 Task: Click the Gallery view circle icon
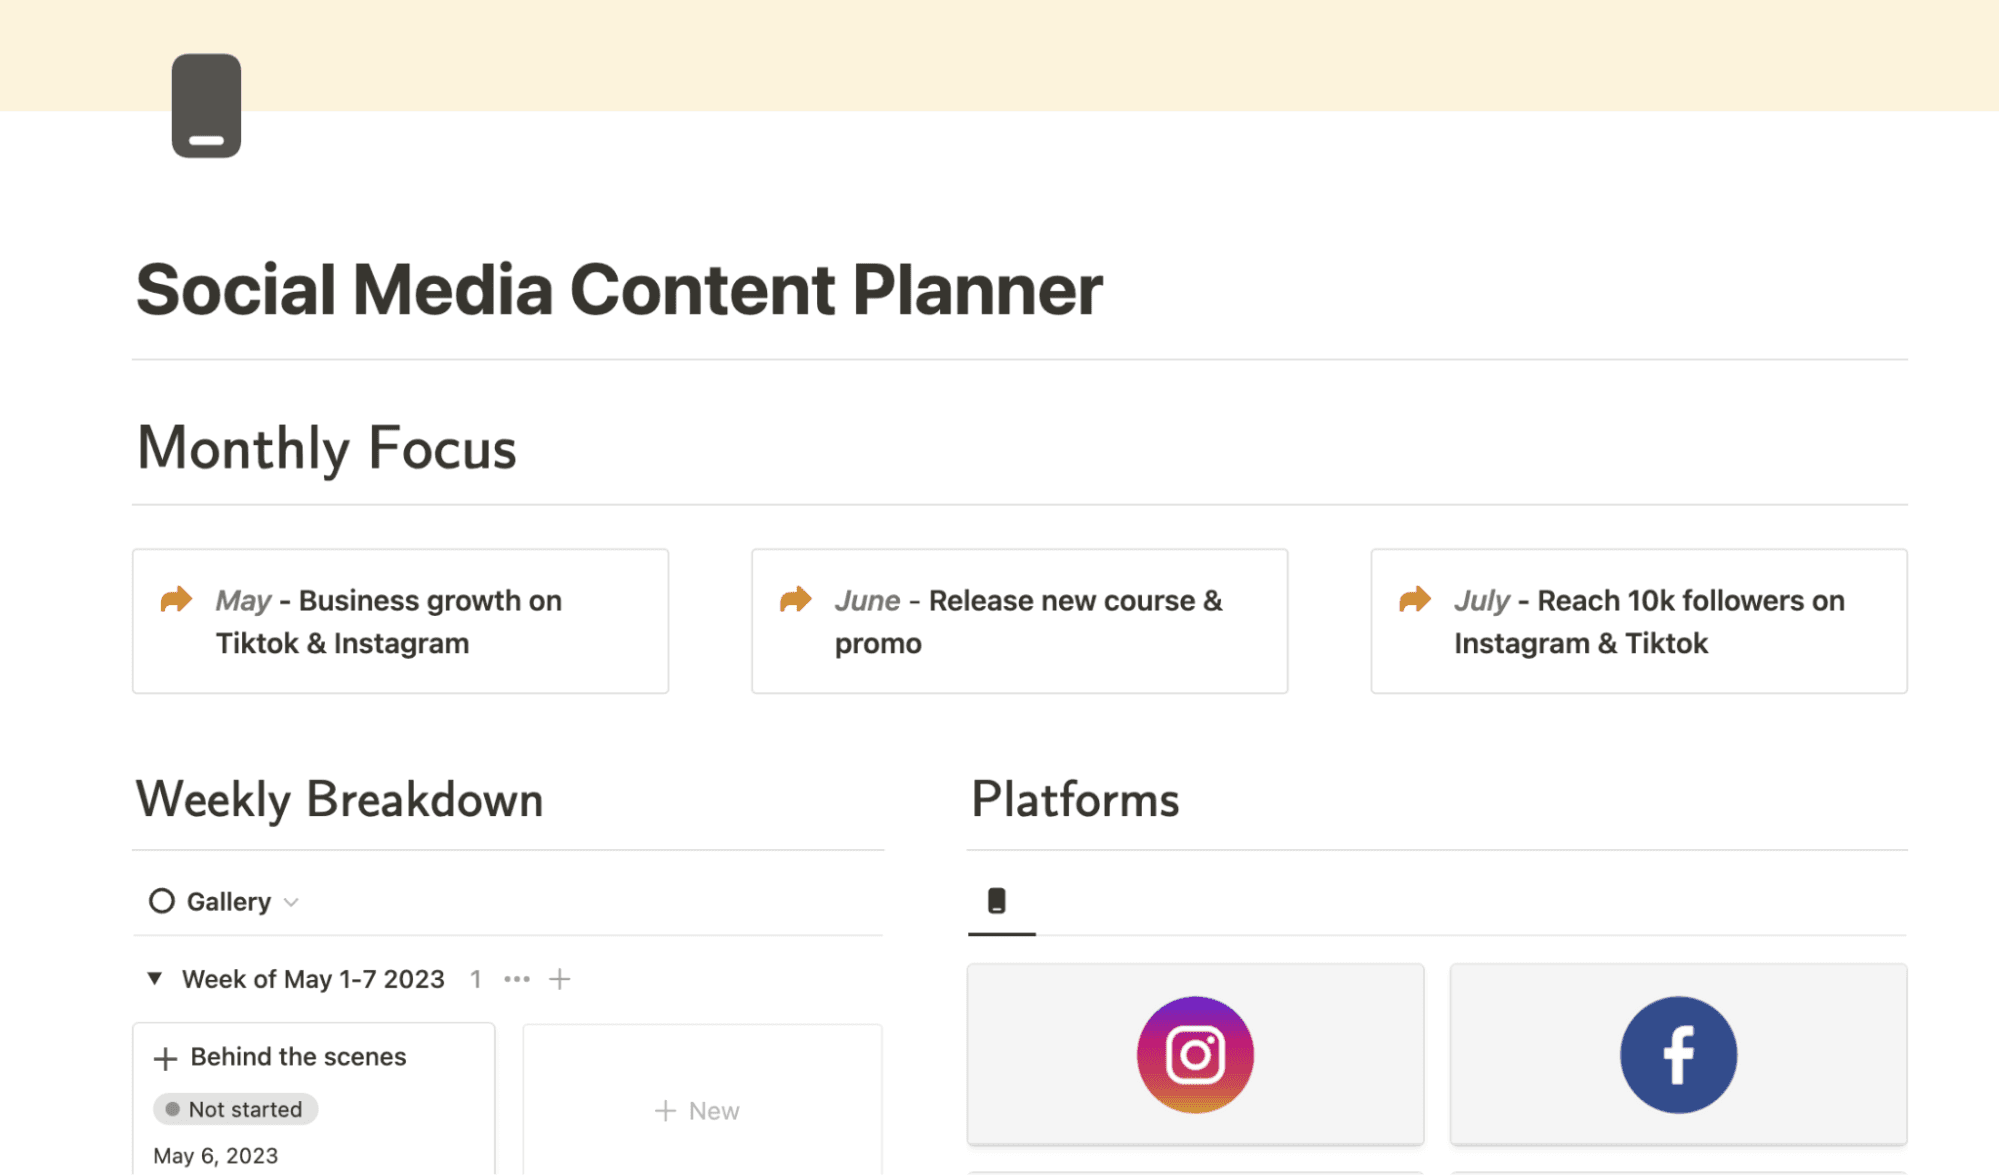point(161,900)
